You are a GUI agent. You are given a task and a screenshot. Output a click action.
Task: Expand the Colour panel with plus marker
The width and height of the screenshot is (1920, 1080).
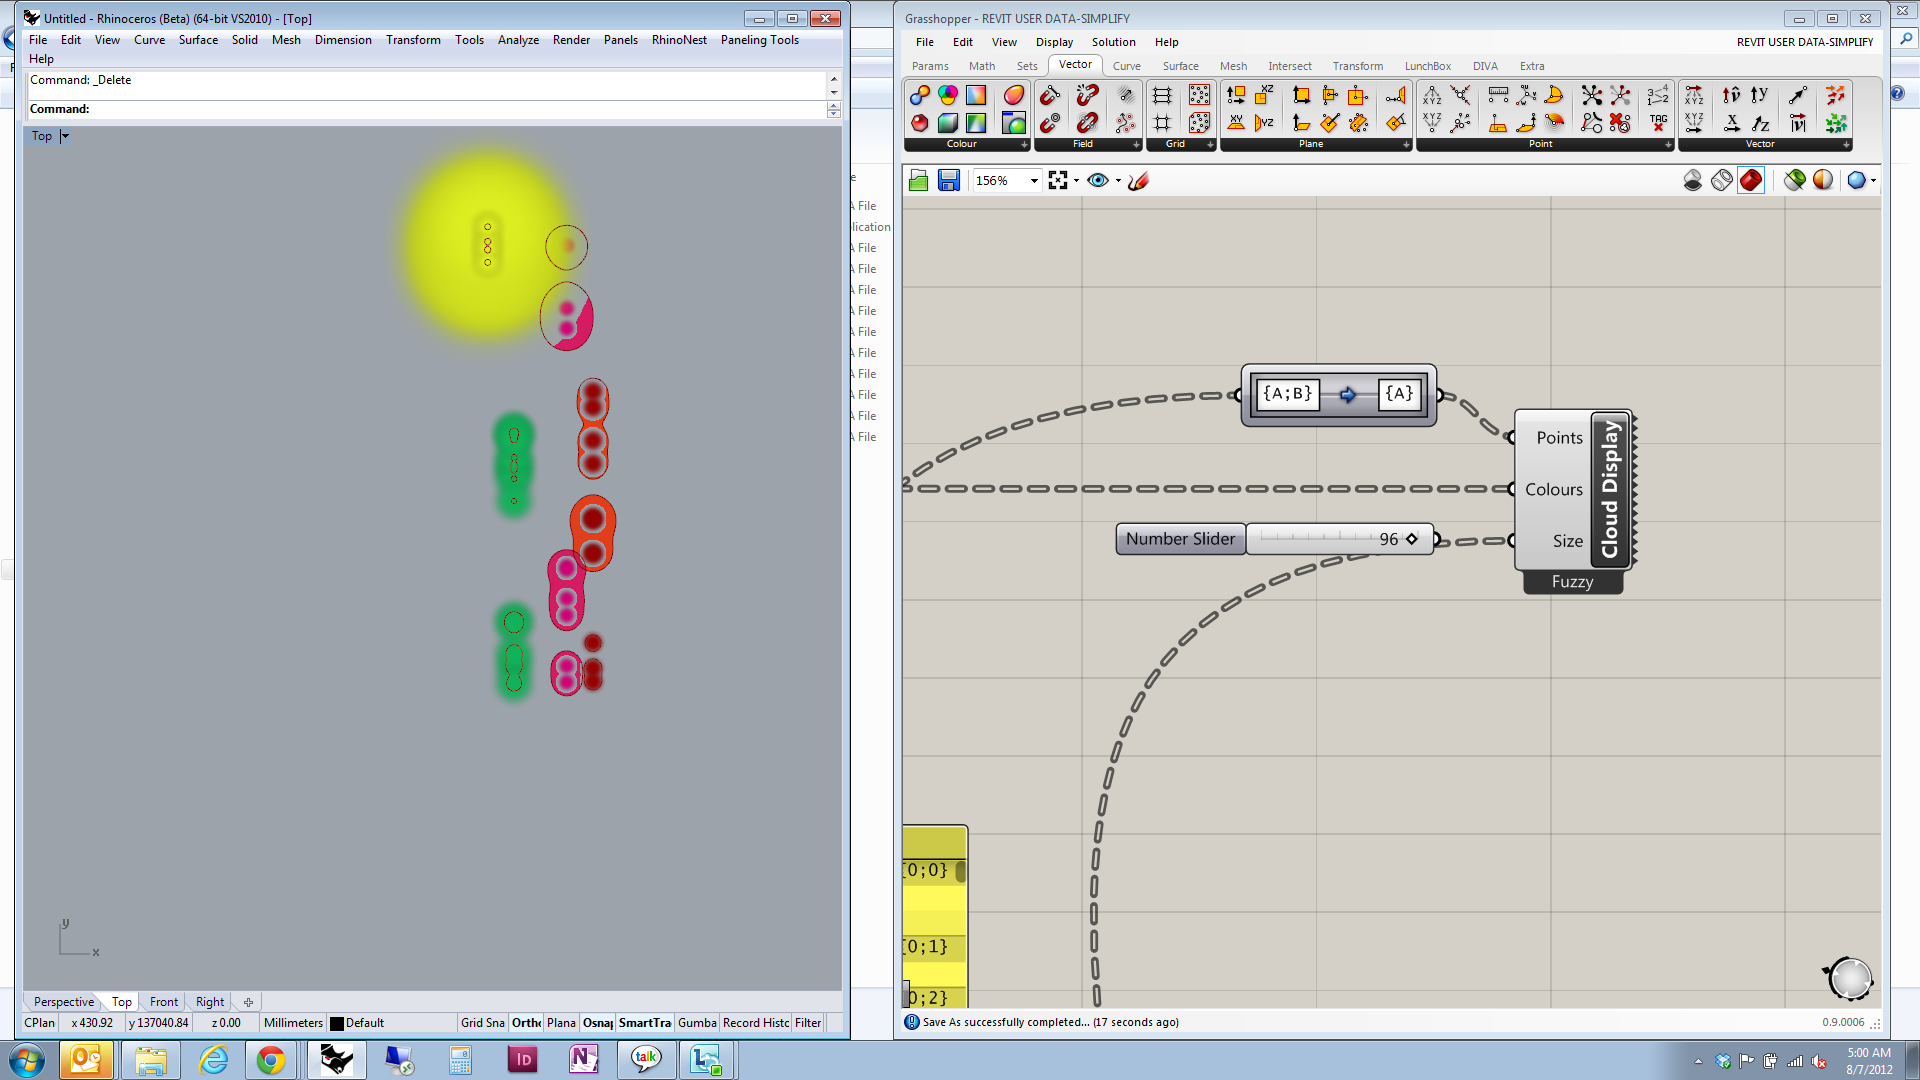click(1024, 145)
